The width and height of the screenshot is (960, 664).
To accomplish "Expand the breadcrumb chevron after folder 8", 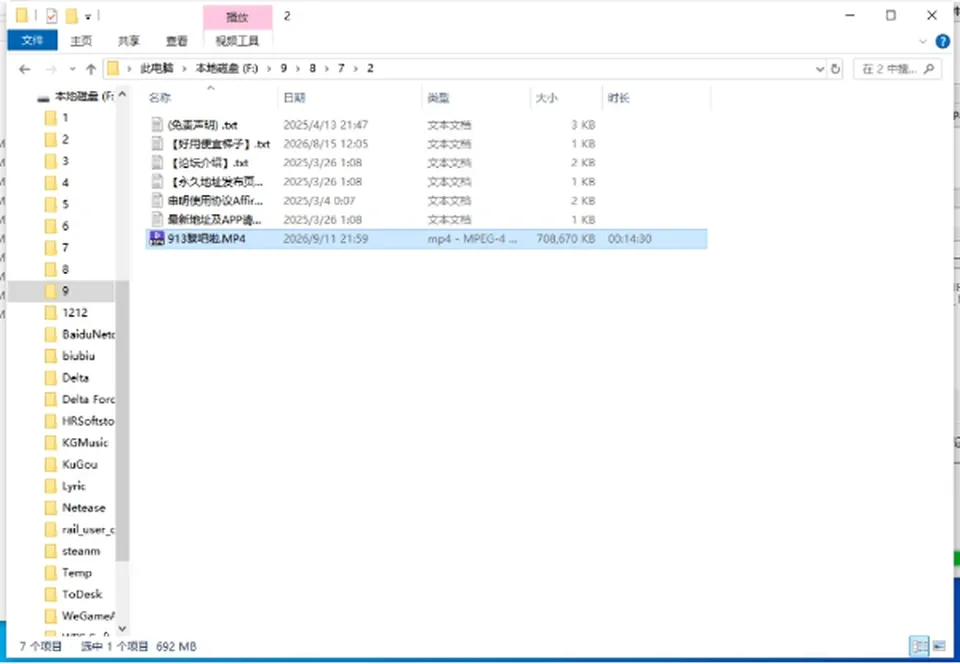I will tap(327, 69).
